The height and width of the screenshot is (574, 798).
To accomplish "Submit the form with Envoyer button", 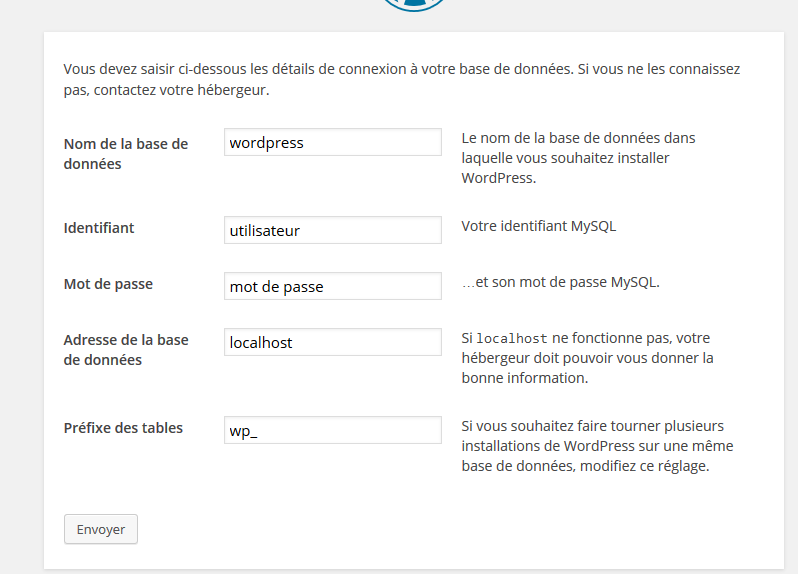I will point(101,529).
